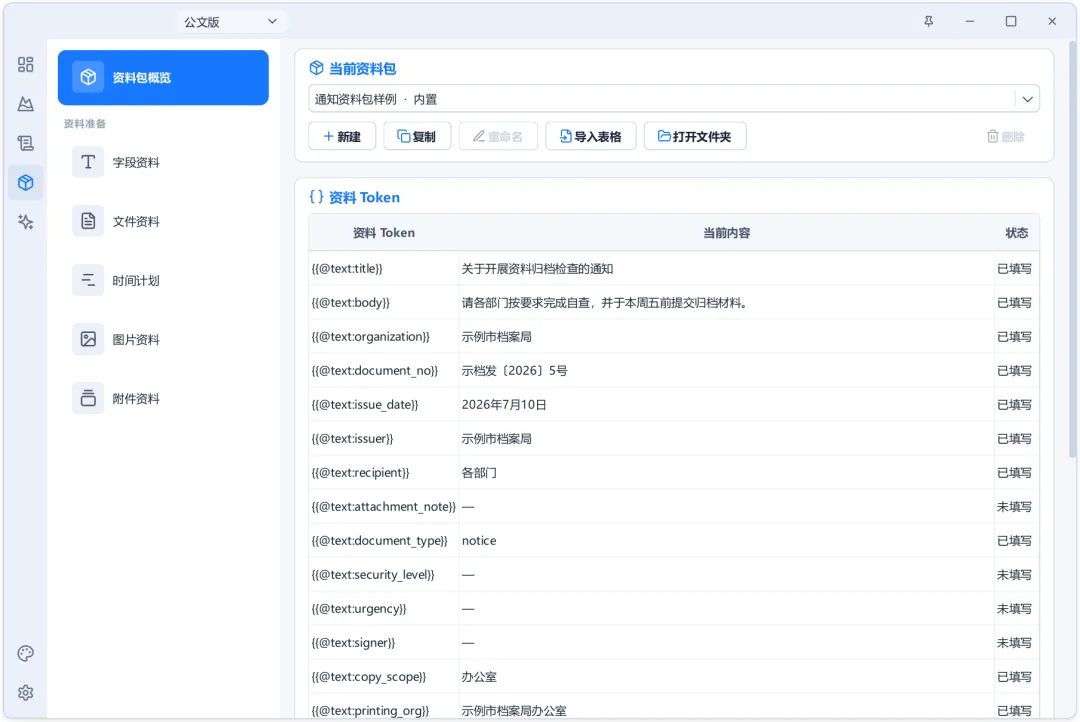The height and width of the screenshot is (722, 1080).
Task: Open 时间计划 section
Action: [x=163, y=280]
